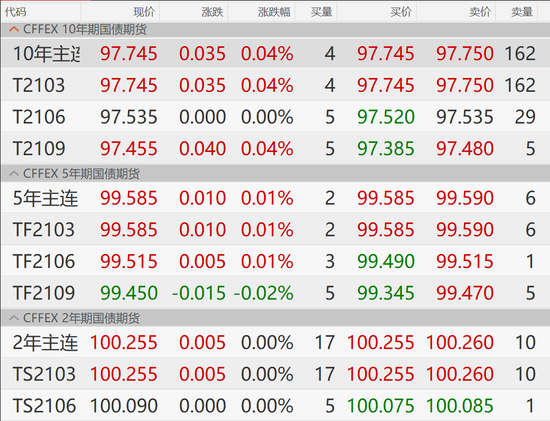The image size is (550, 421).
Task: Click T2109 change value 0.040
Action: click(x=202, y=148)
